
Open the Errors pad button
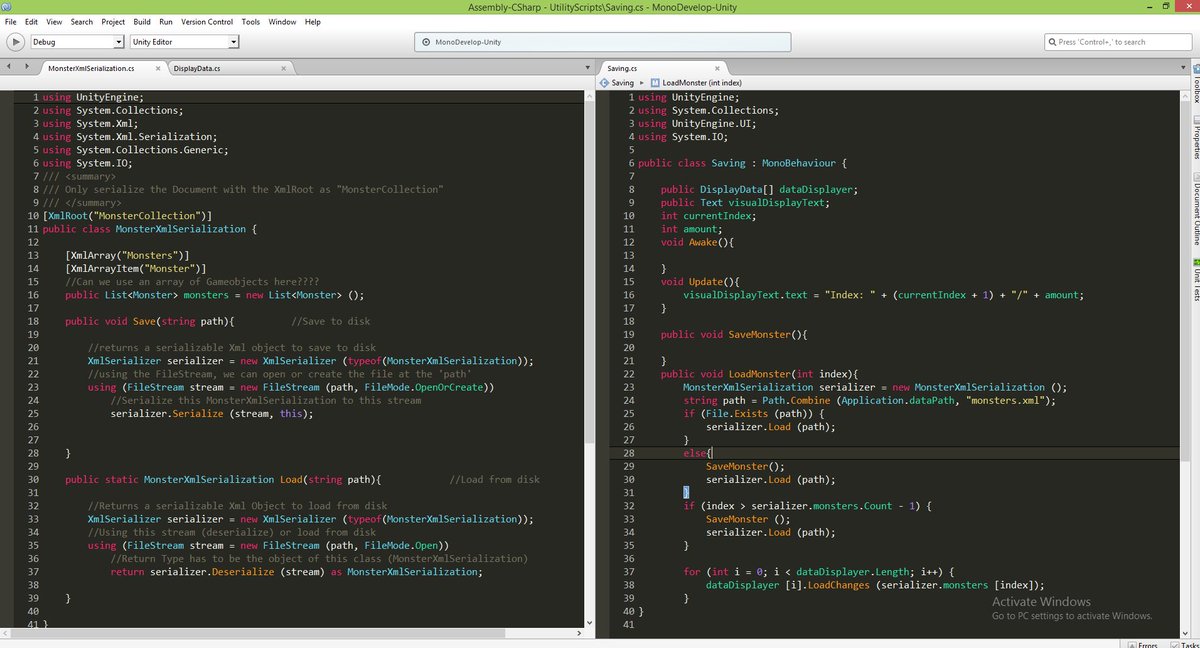(1142, 644)
